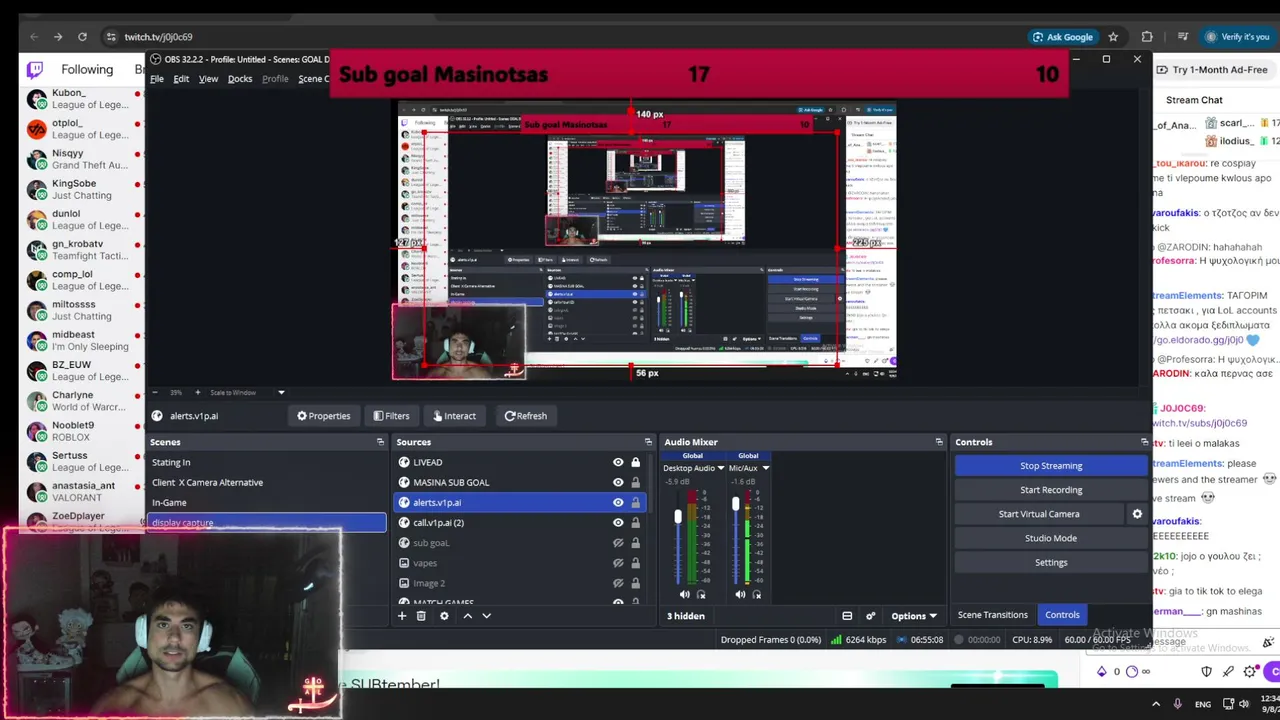Open the OBS View menu
The width and height of the screenshot is (1280, 720).
pyautogui.click(x=208, y=79)
